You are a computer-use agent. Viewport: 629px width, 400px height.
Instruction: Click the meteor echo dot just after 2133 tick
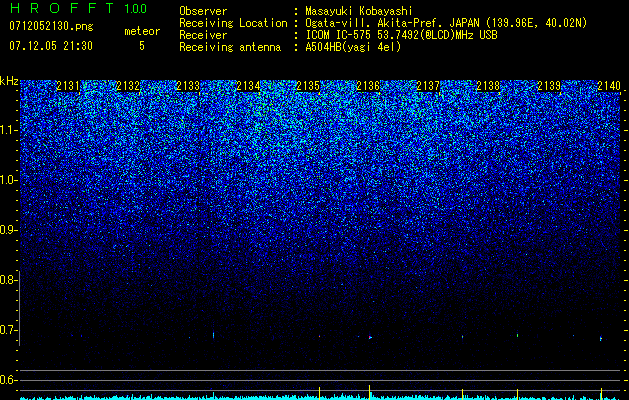[213, 334]
